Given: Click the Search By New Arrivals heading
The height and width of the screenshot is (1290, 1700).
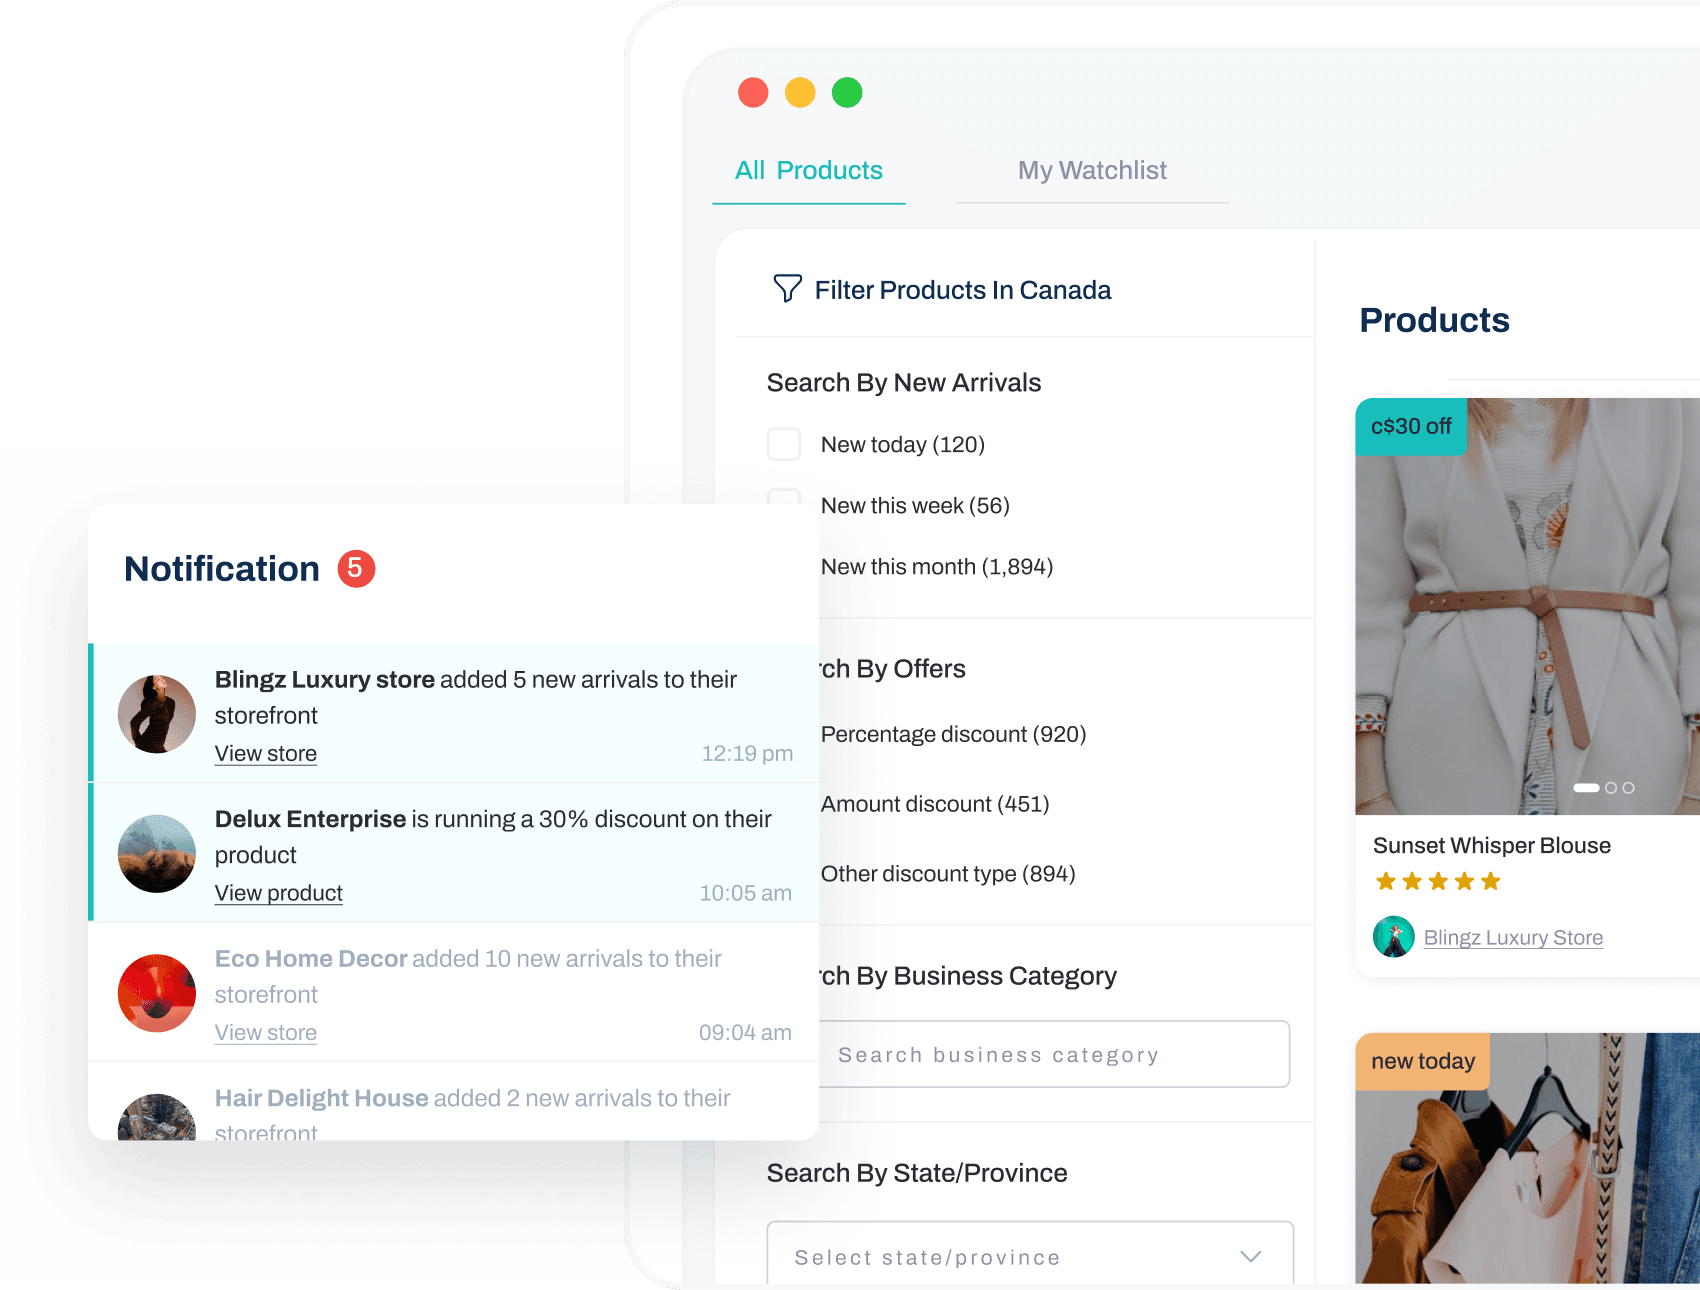Looking at the screenshot, I should tap(904, 383).
